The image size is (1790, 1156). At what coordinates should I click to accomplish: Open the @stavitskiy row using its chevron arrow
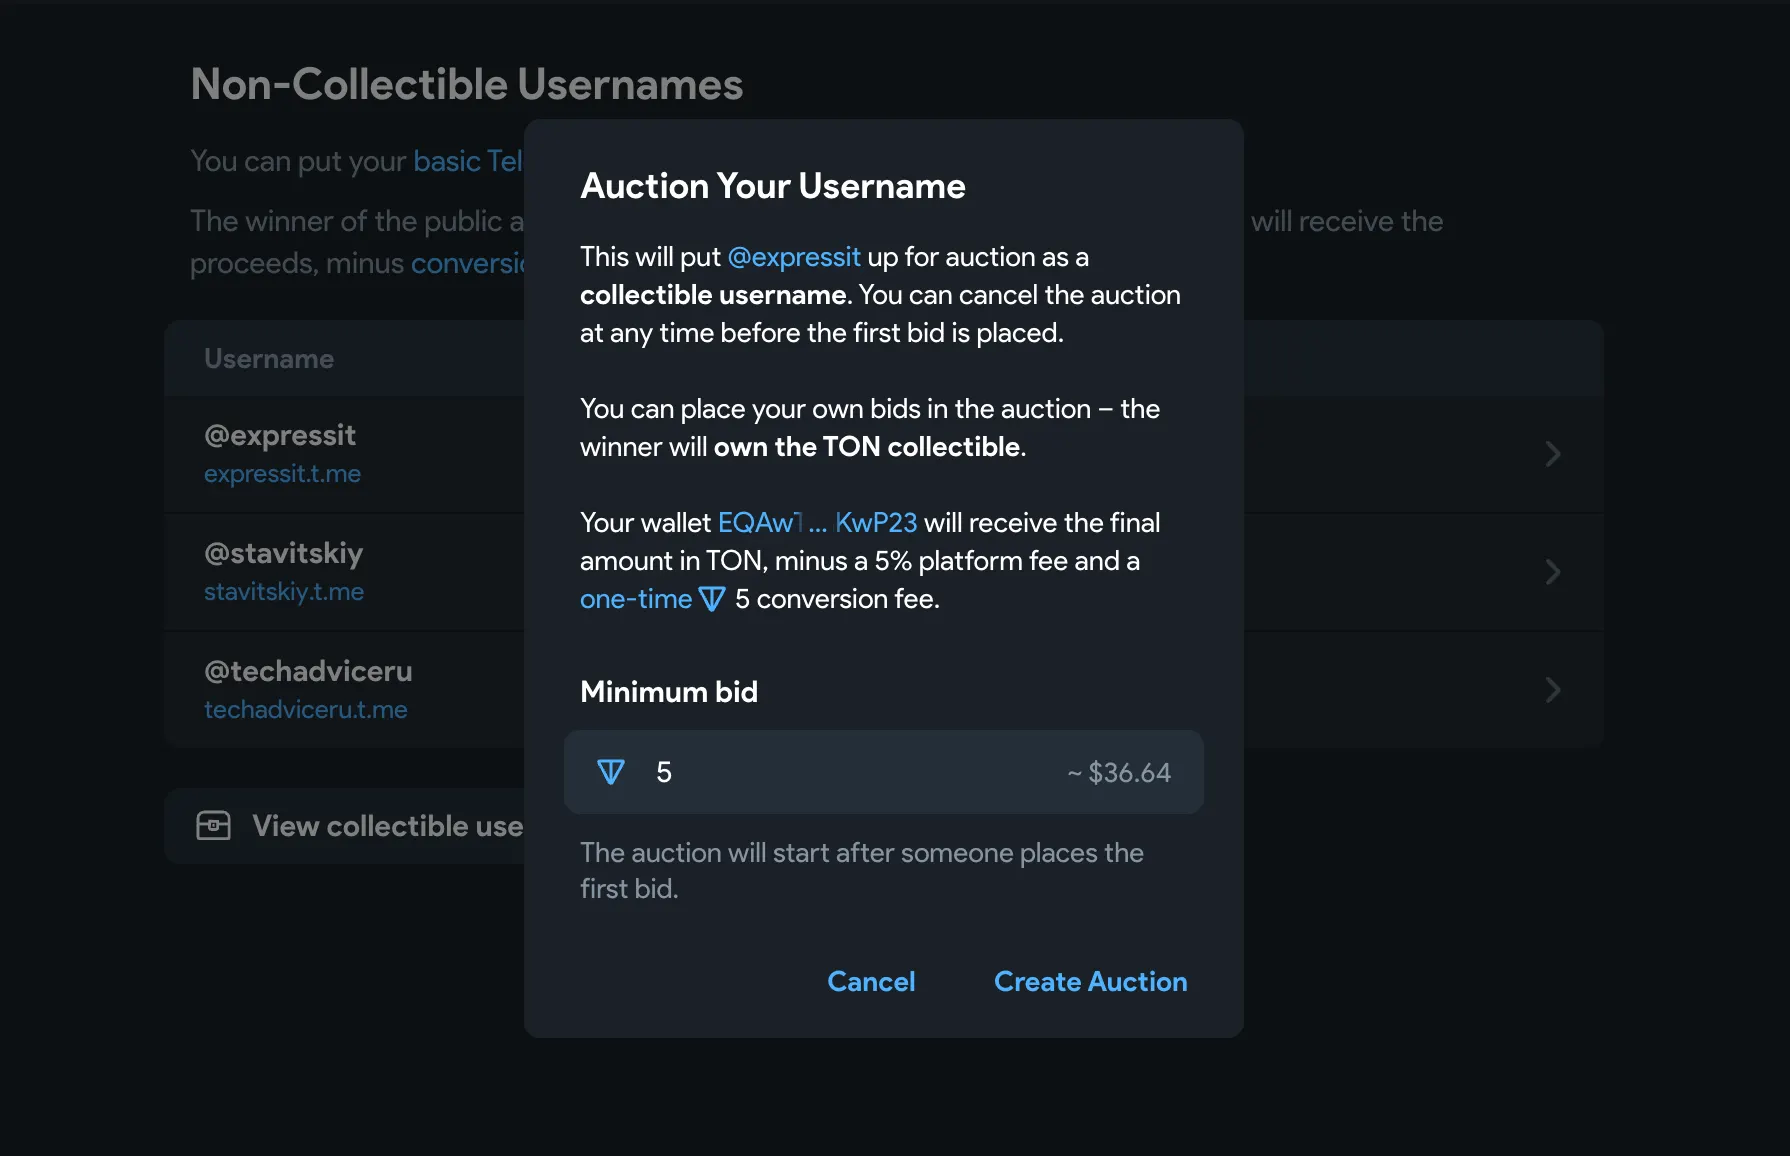pyautogui.click(x=1552, y=572)
